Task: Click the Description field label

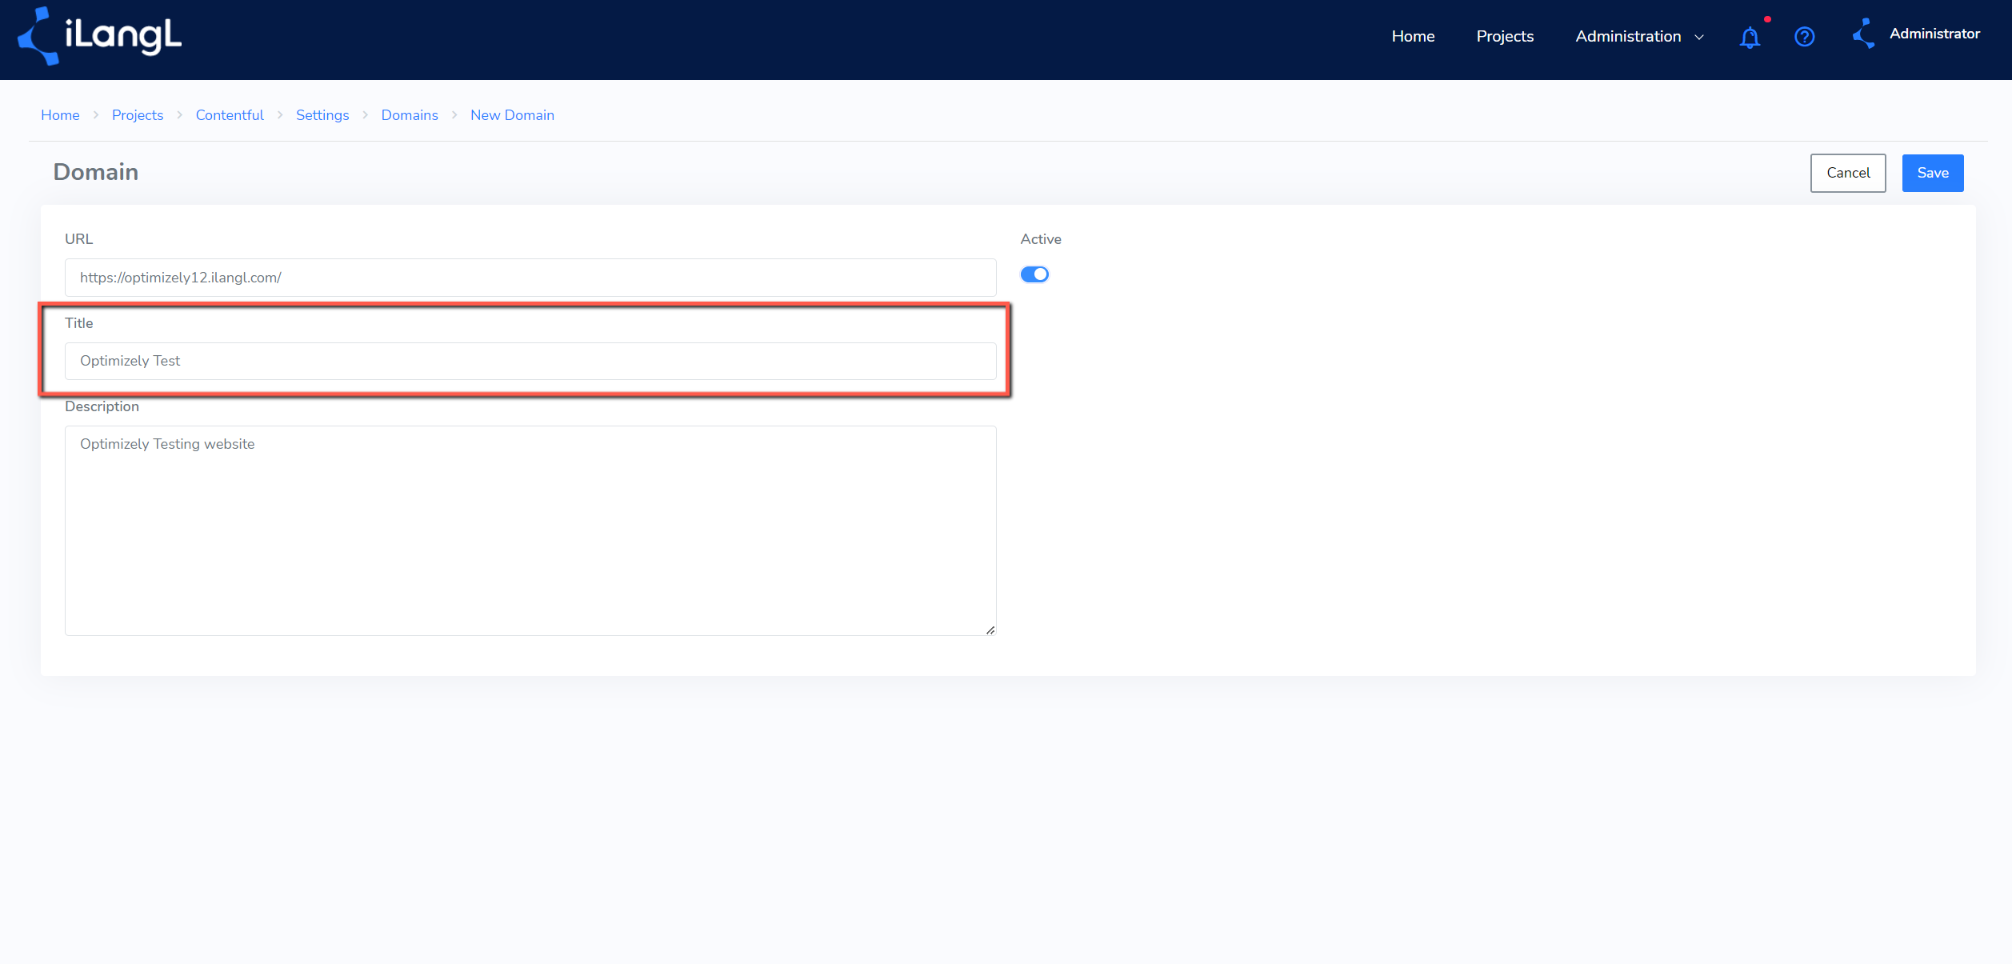Action: (x=102, y=406)
